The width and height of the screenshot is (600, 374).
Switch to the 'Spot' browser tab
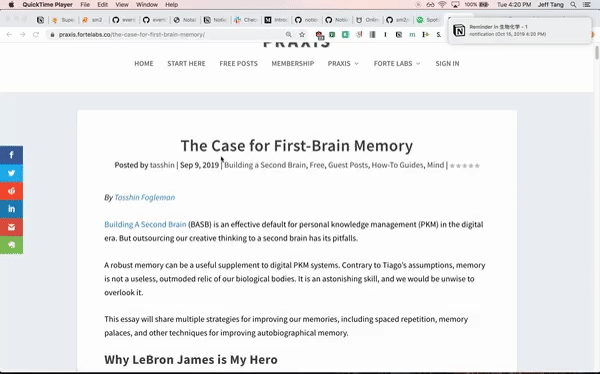click(429, 20)
